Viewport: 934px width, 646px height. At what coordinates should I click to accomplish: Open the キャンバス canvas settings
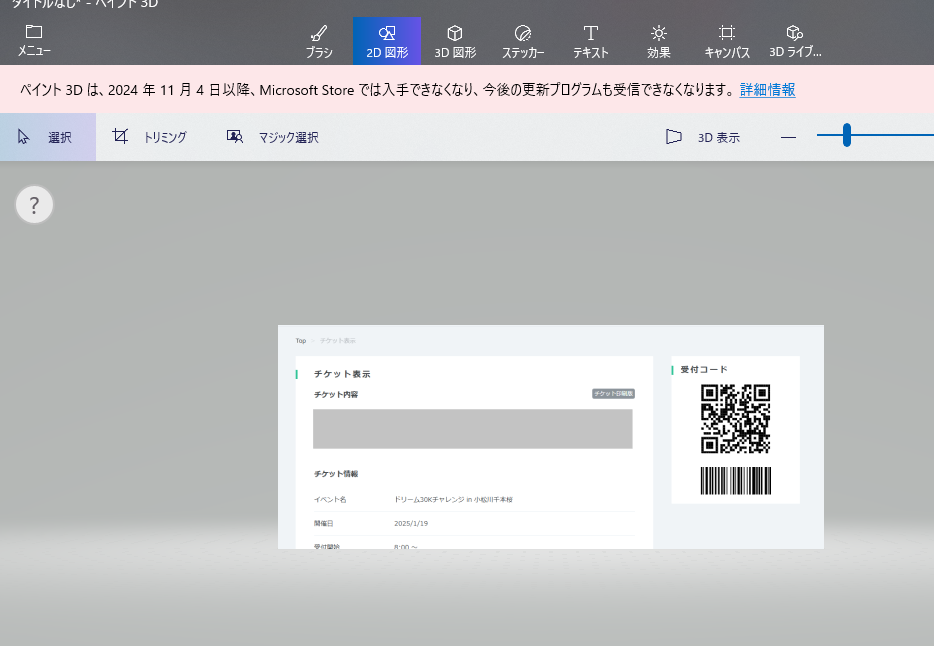727,41
